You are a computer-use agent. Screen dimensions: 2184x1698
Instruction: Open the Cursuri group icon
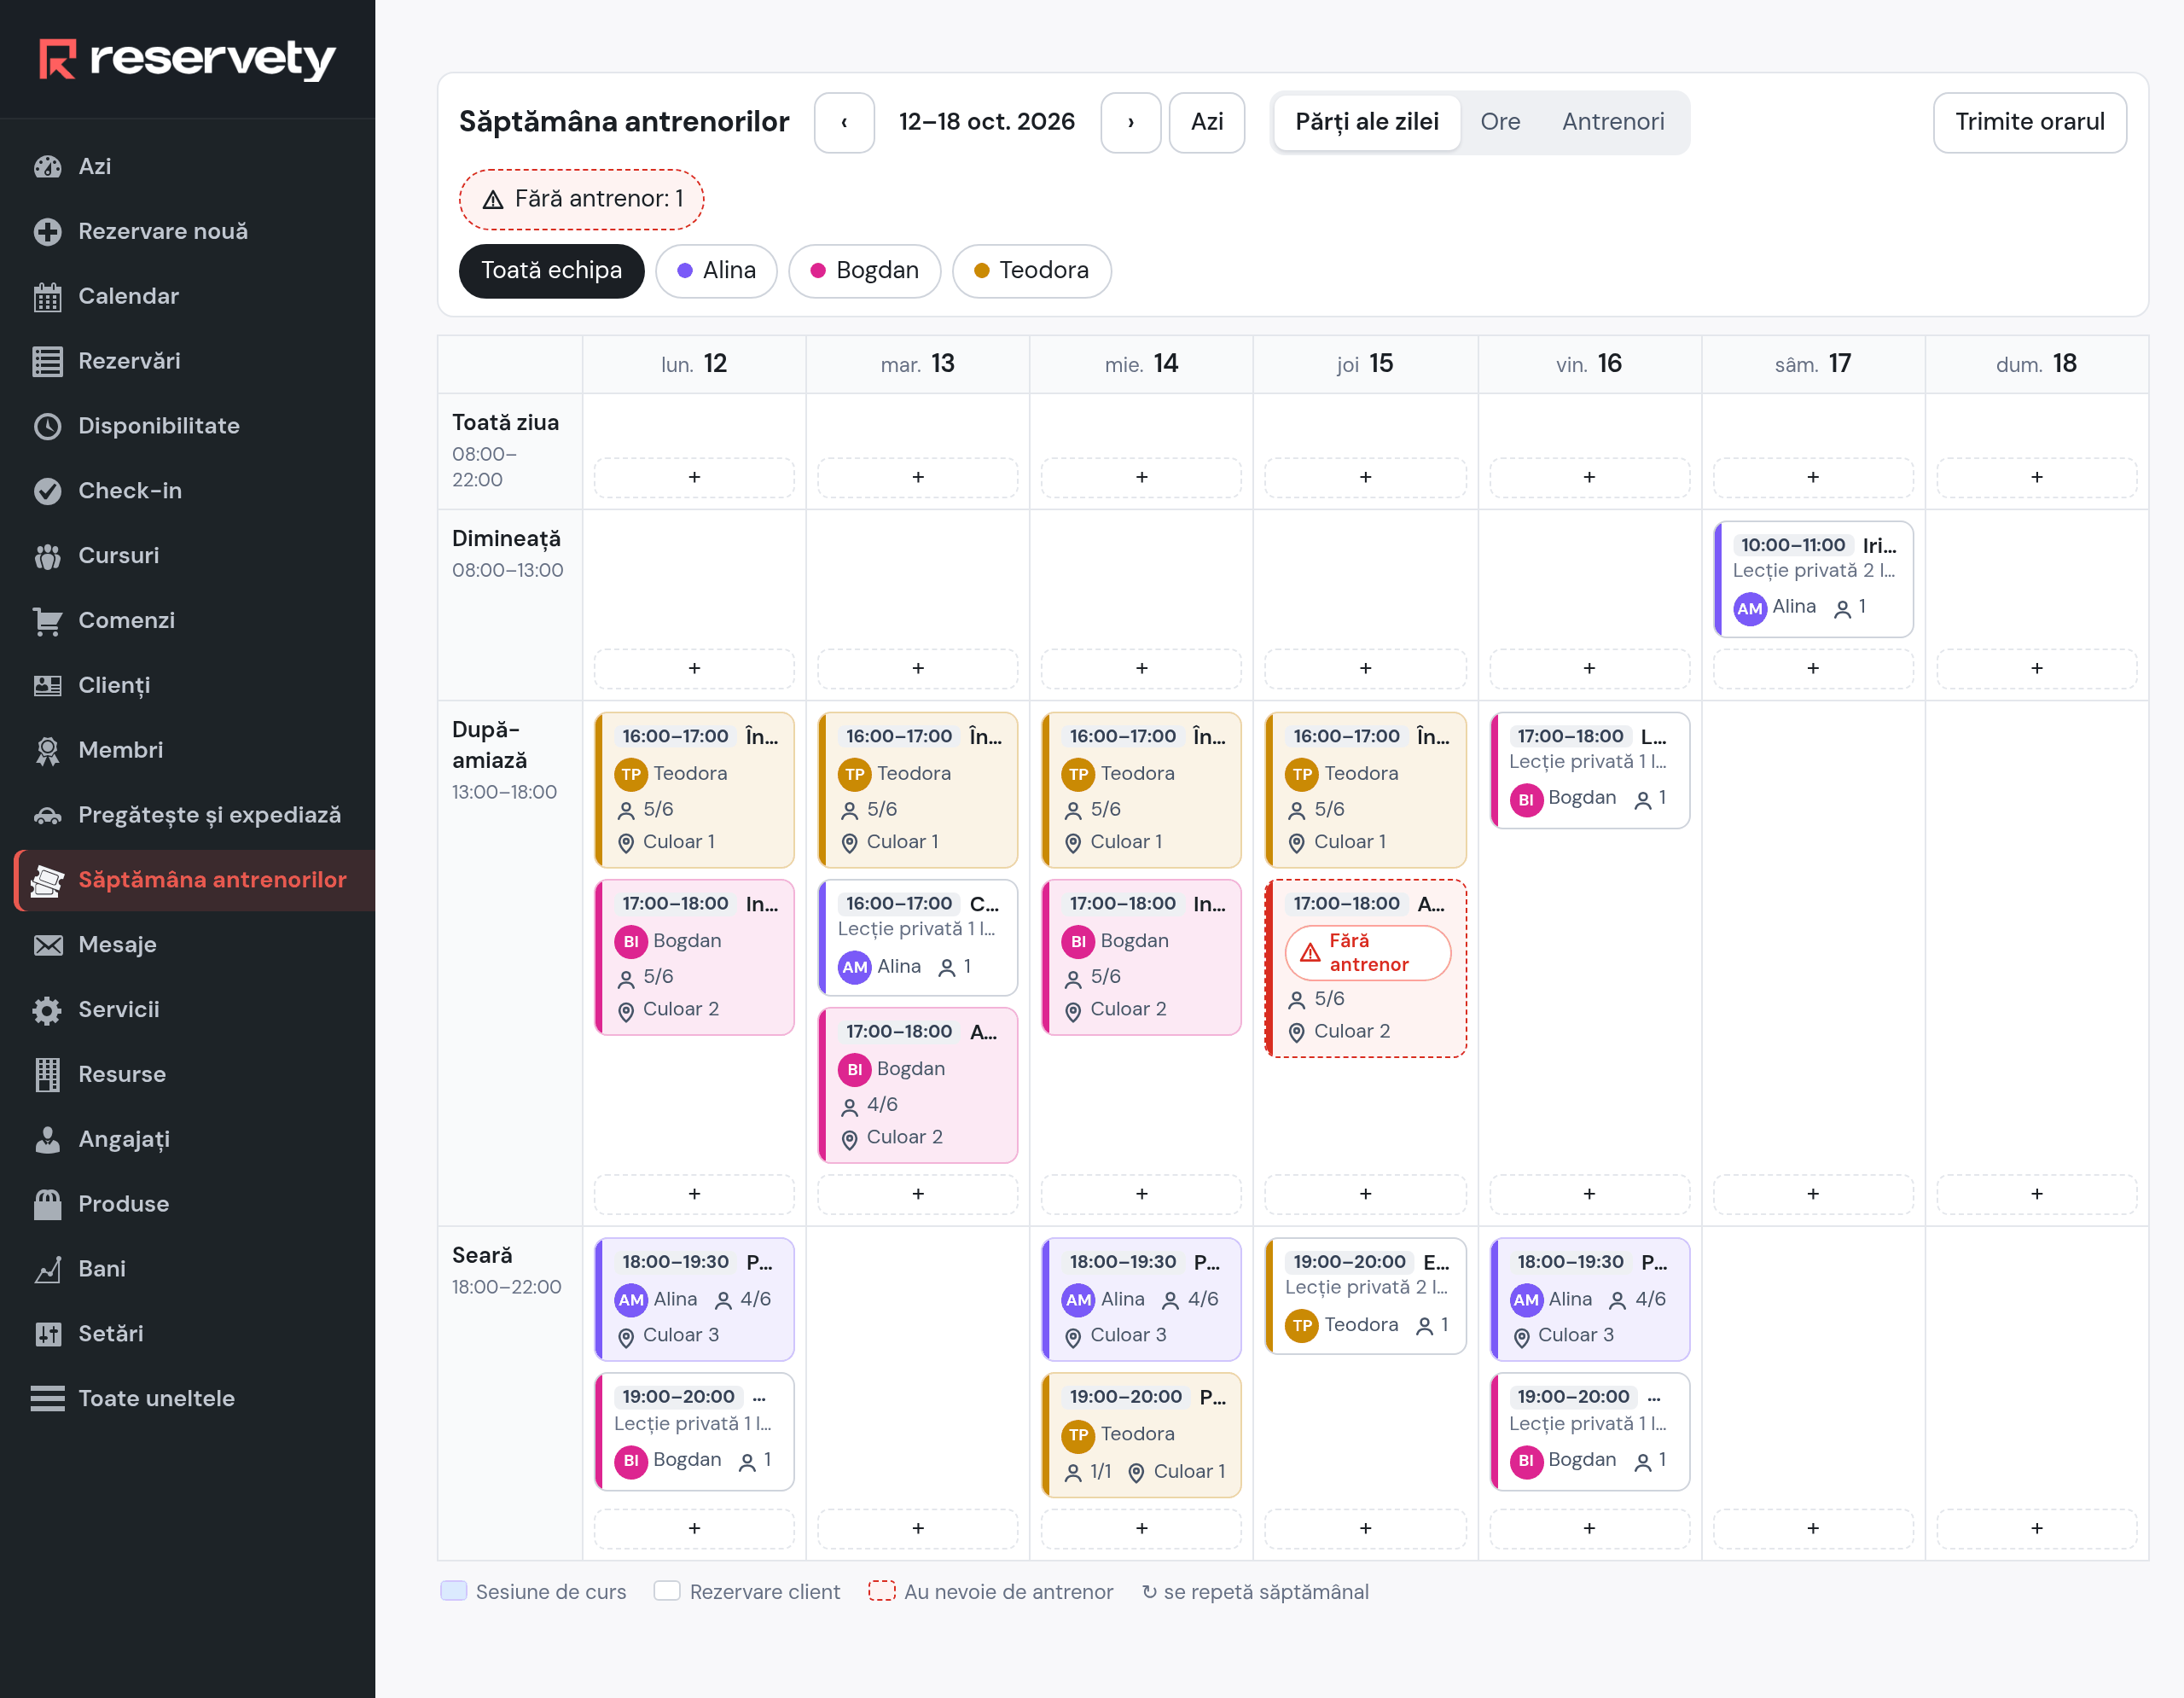pyautogui.click(x=47, y=556)
